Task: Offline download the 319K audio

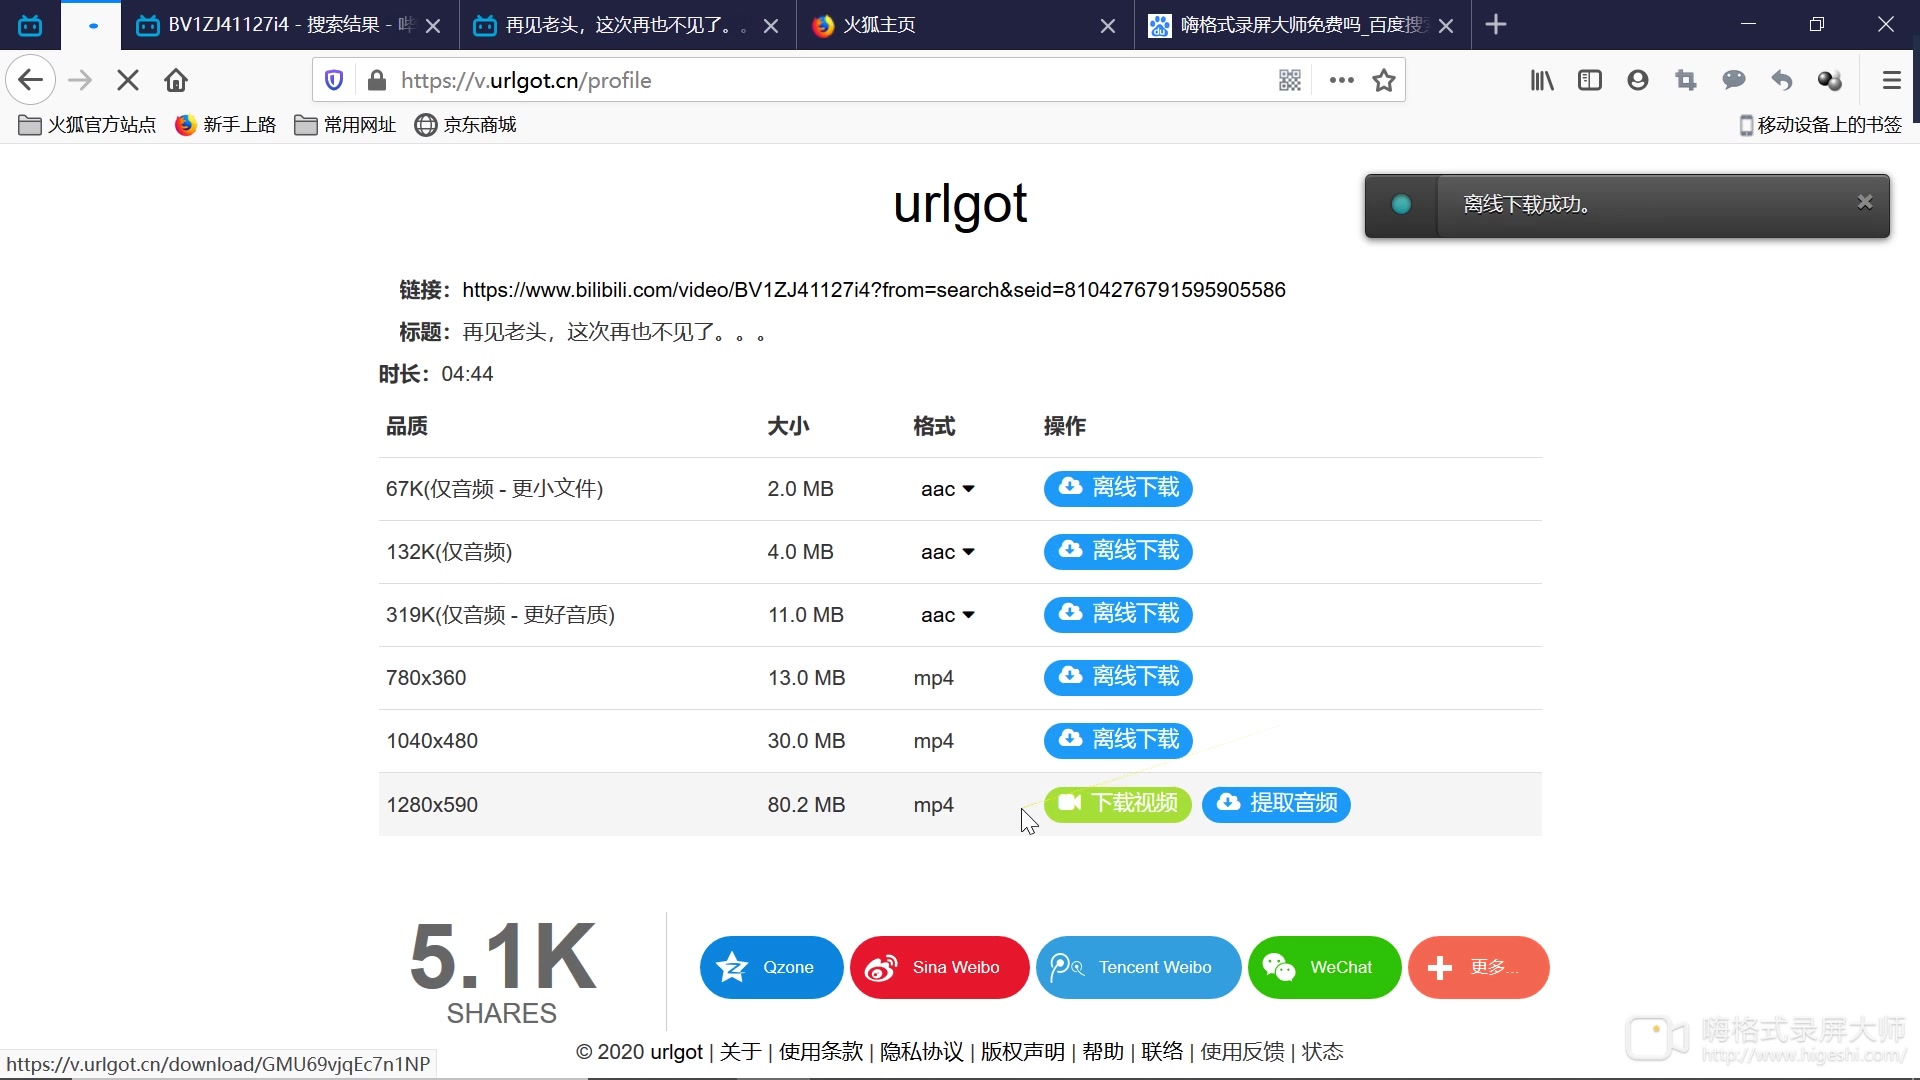Action: coord(1118,614)
